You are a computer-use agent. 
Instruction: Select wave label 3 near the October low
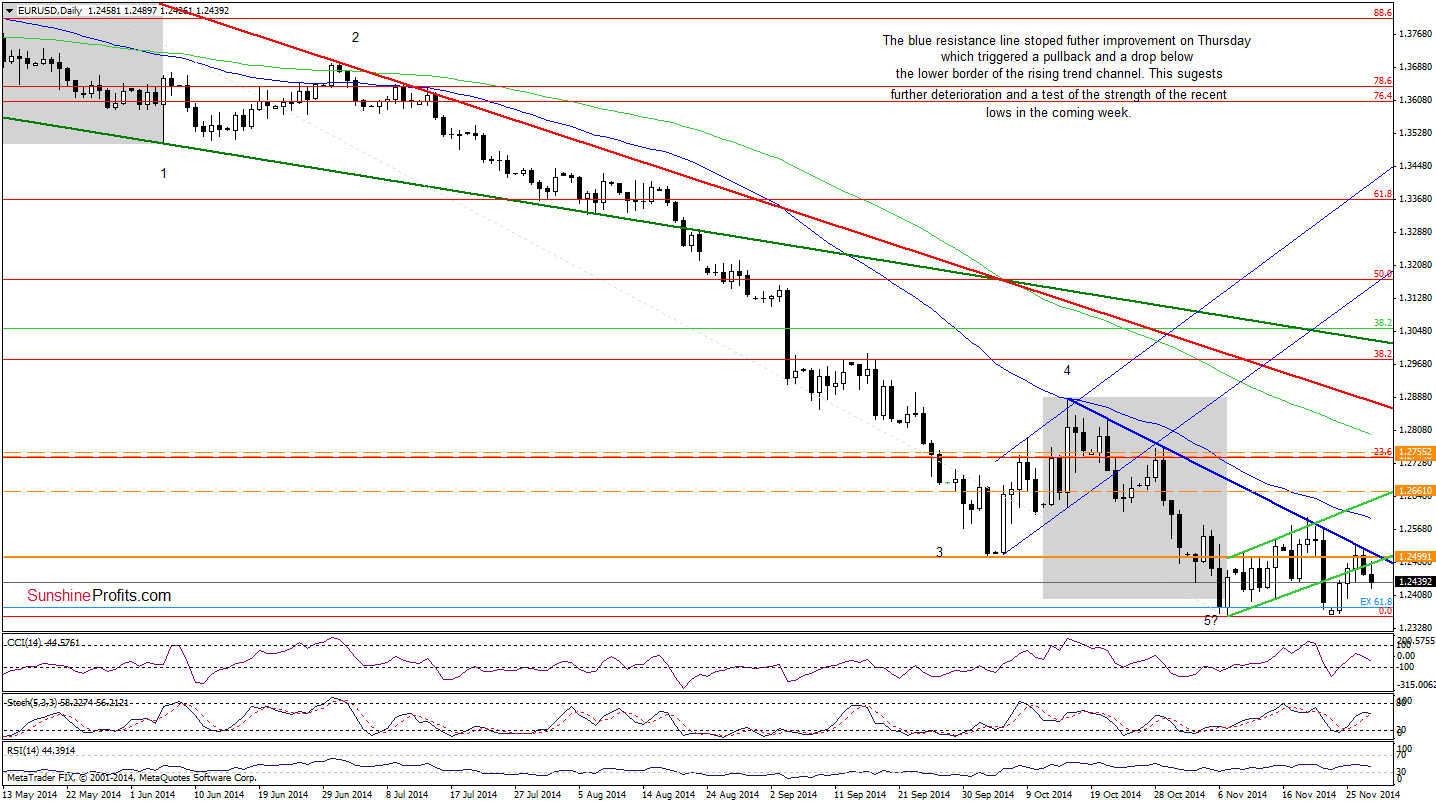tap(939, 551)
